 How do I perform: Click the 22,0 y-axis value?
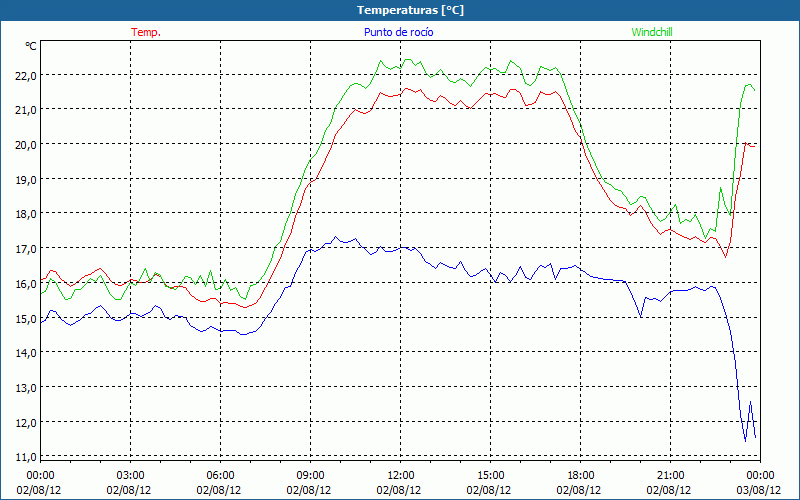tap(27, 75)
